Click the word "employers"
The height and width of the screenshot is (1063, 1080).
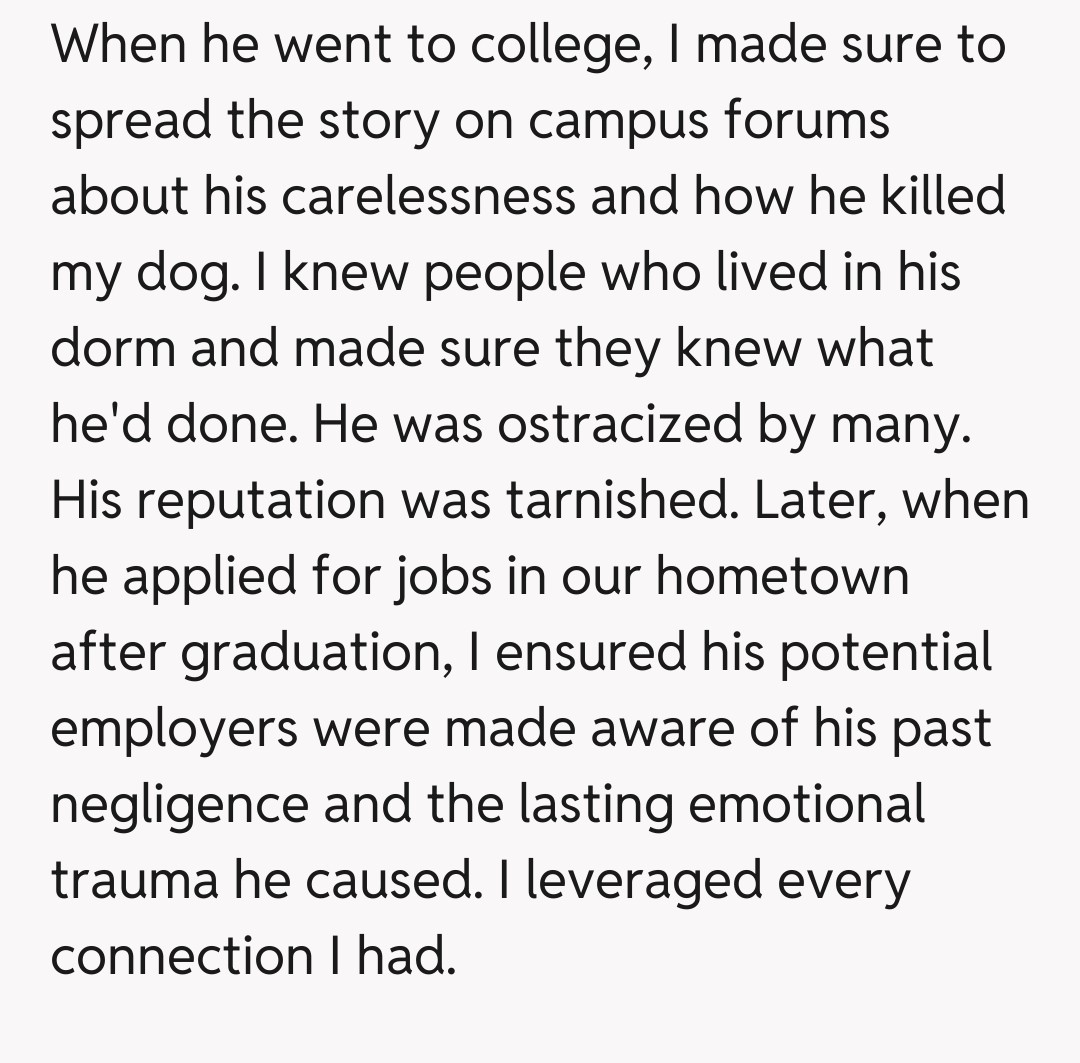point(174,730)
